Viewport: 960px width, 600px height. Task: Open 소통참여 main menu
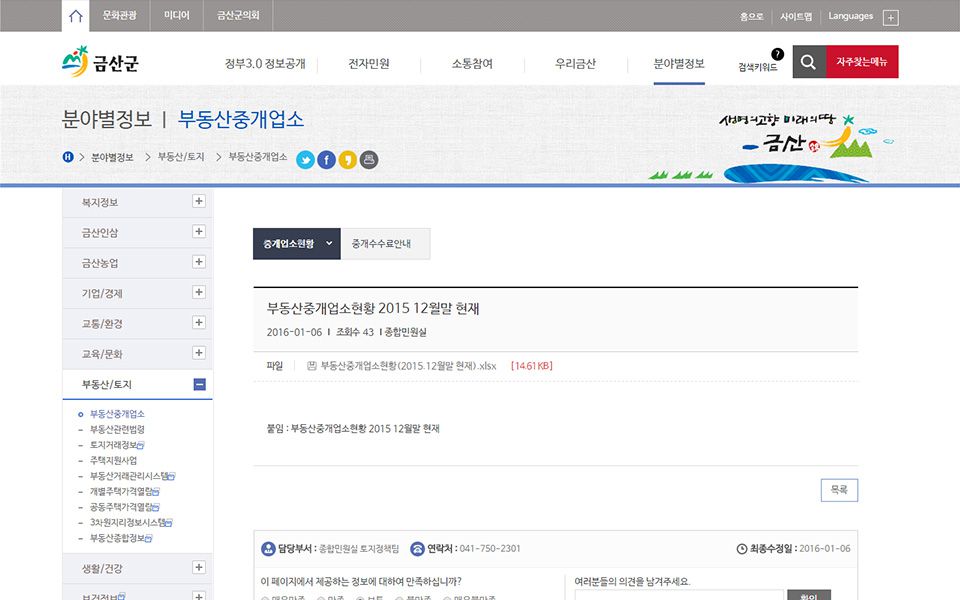(472, 64)
